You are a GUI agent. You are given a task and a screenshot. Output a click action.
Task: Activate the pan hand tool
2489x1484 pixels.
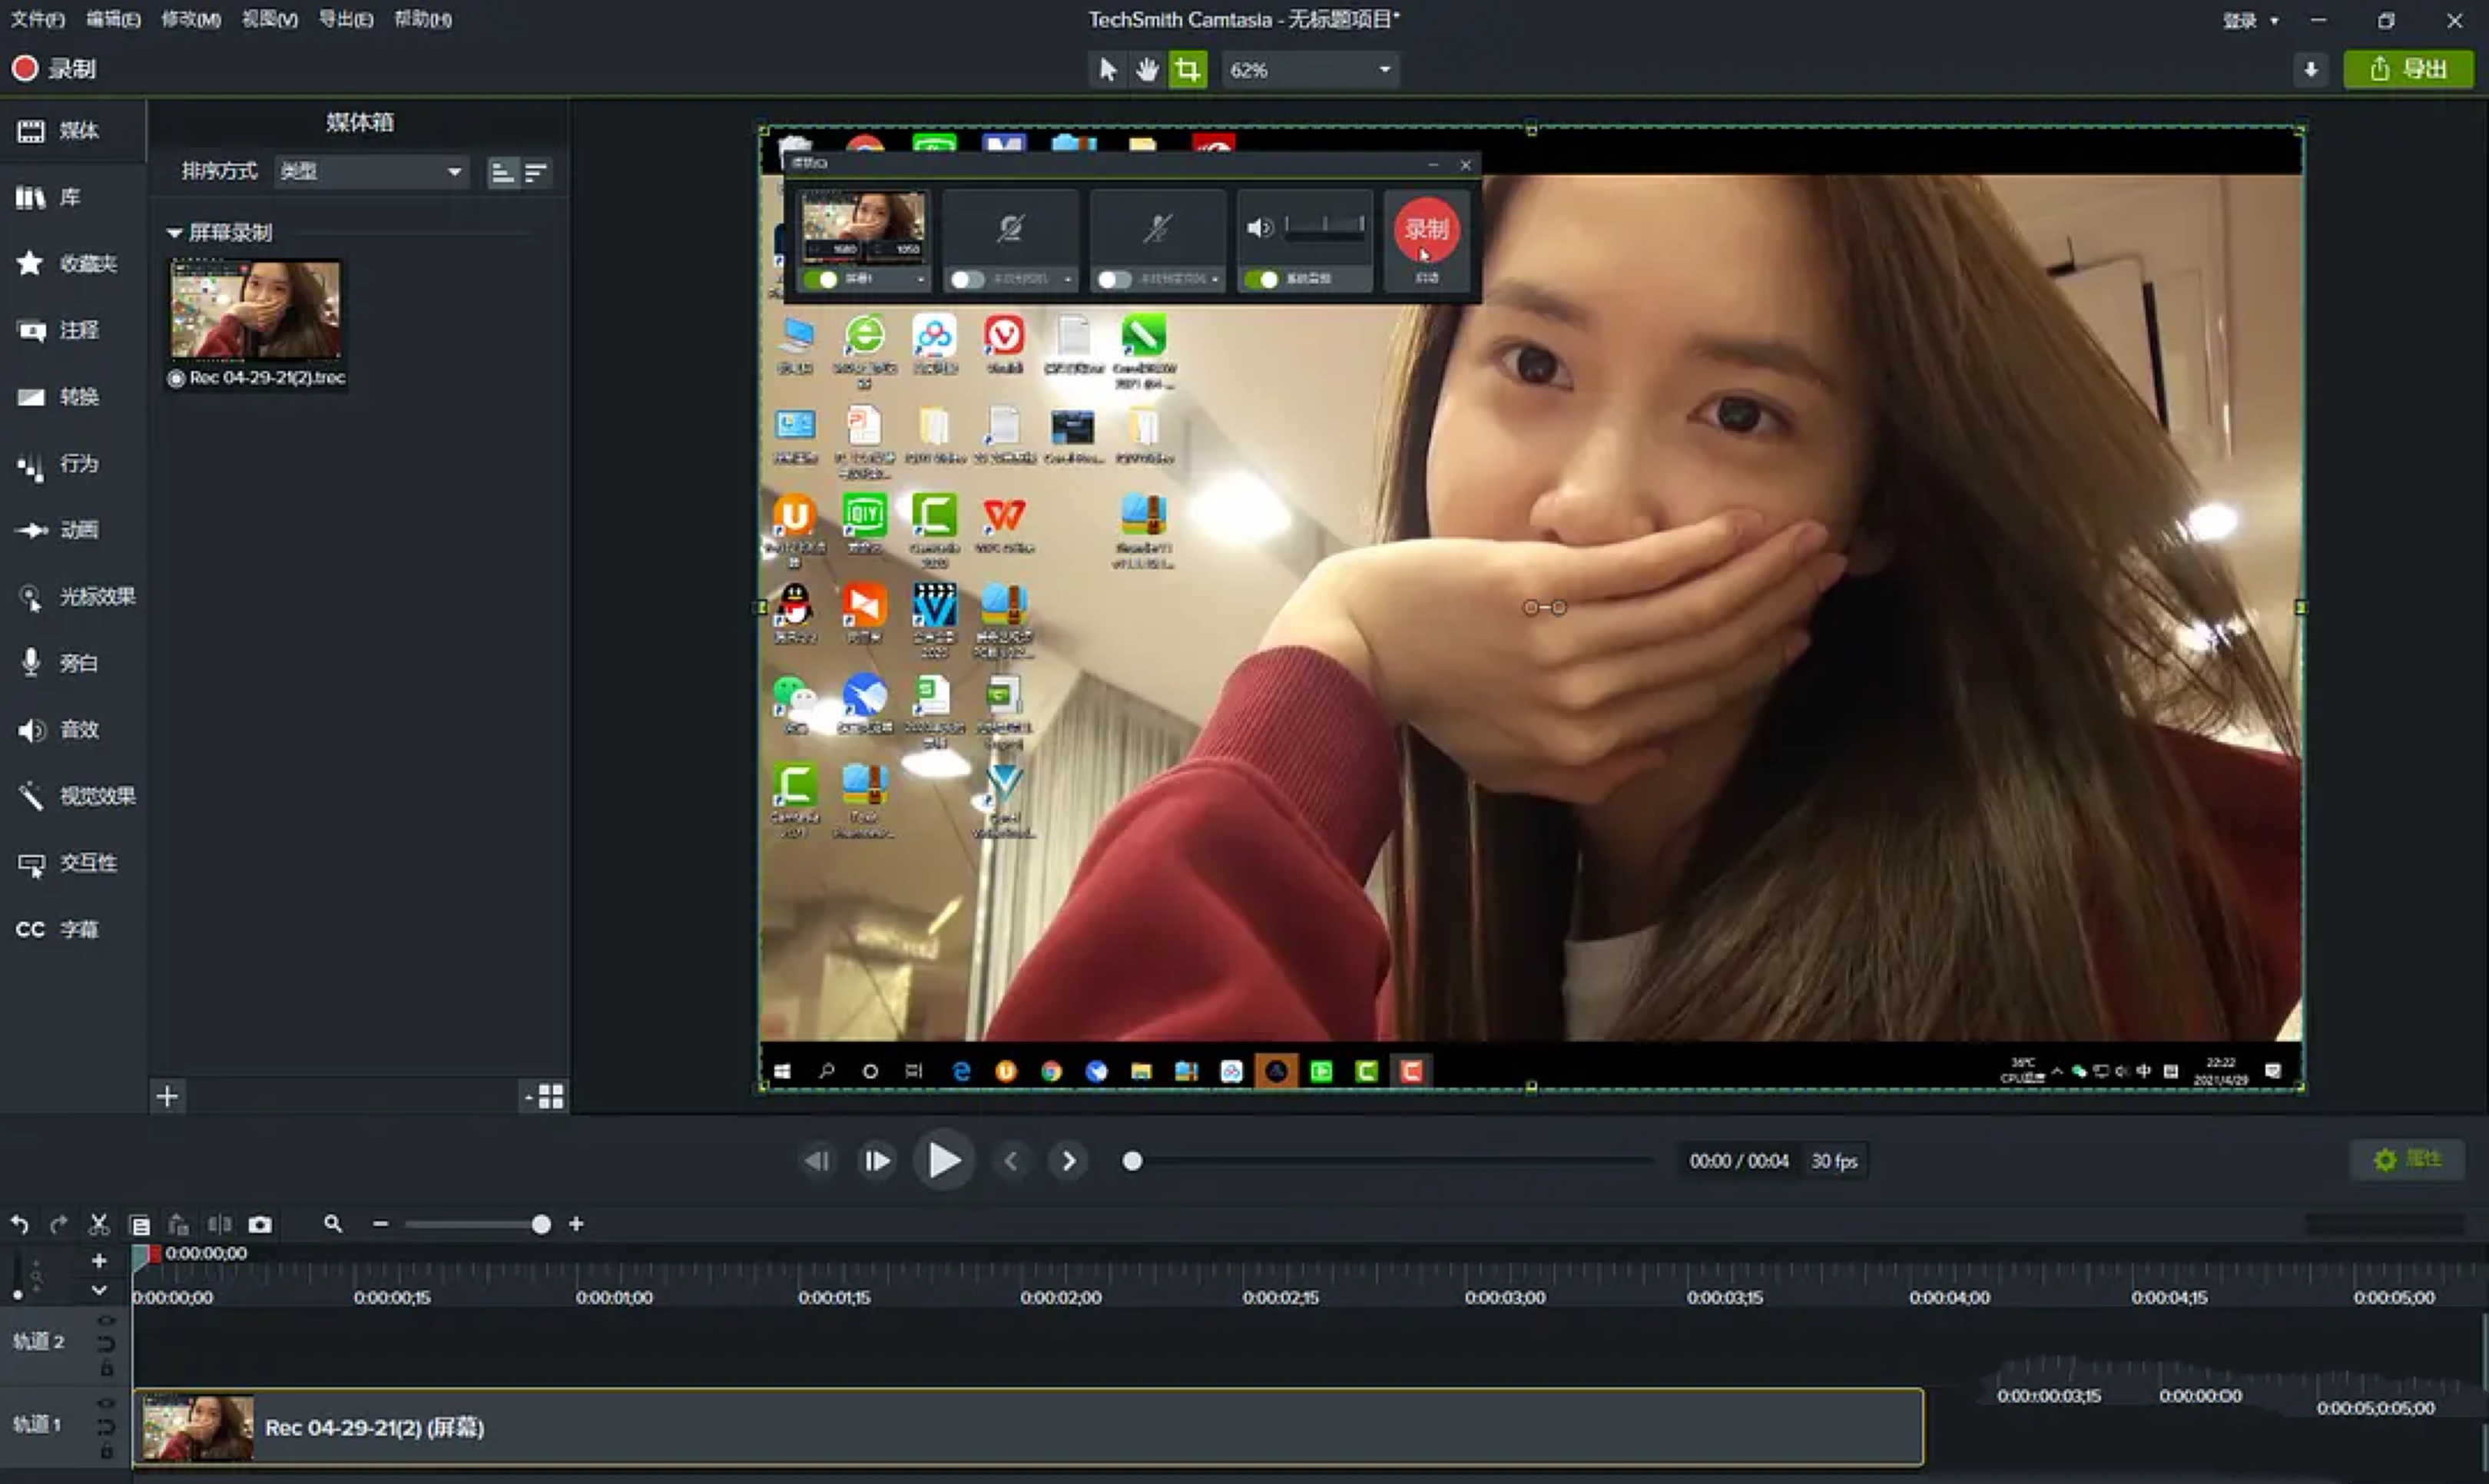point(1146,69)
